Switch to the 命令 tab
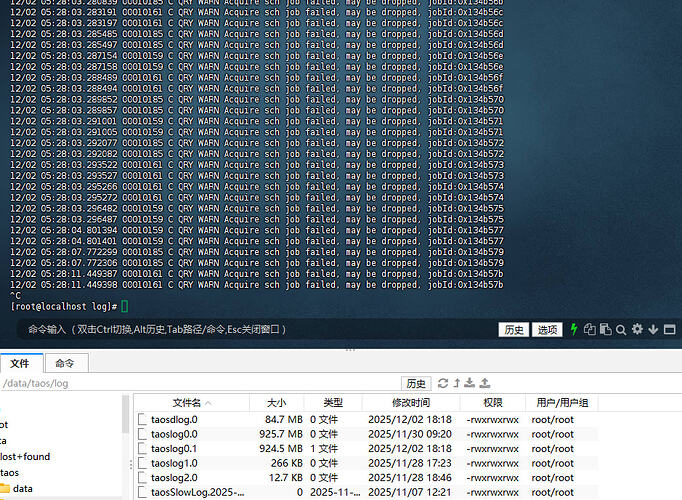Image resolution: width=682 pixels, height=500 pixels. [x=64, y=363]
